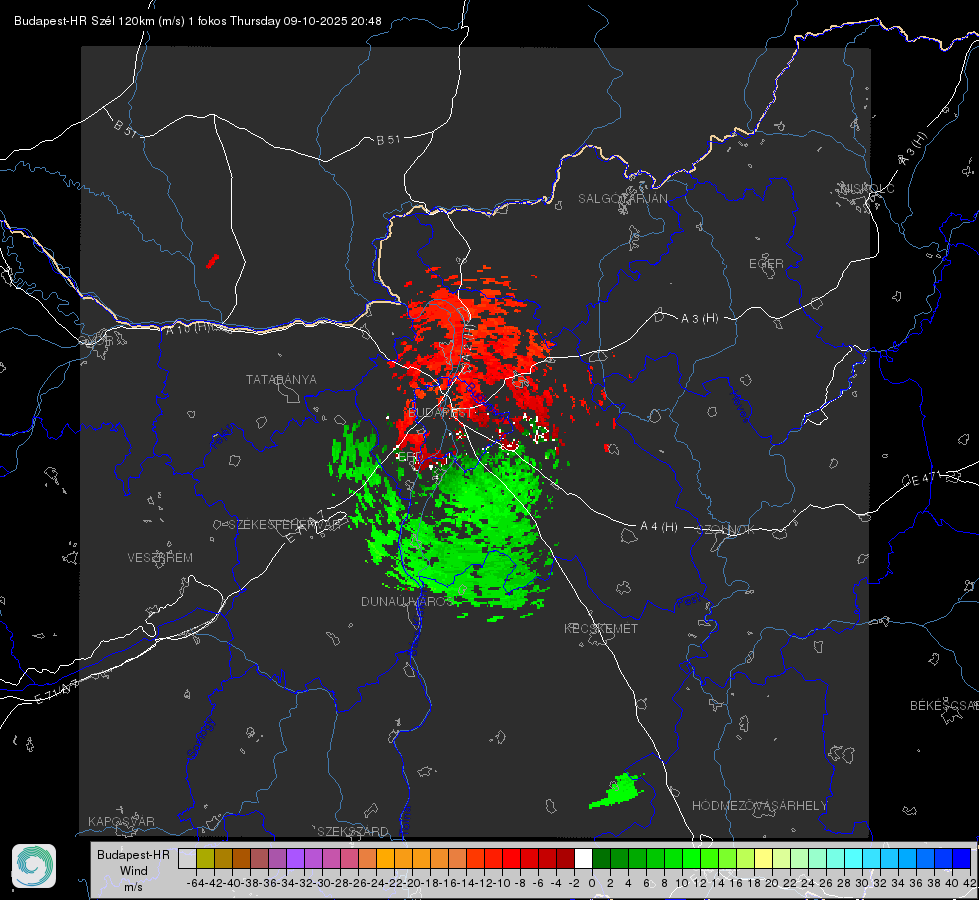Click the BÉKÉSCSABA city label

[944, 706]
